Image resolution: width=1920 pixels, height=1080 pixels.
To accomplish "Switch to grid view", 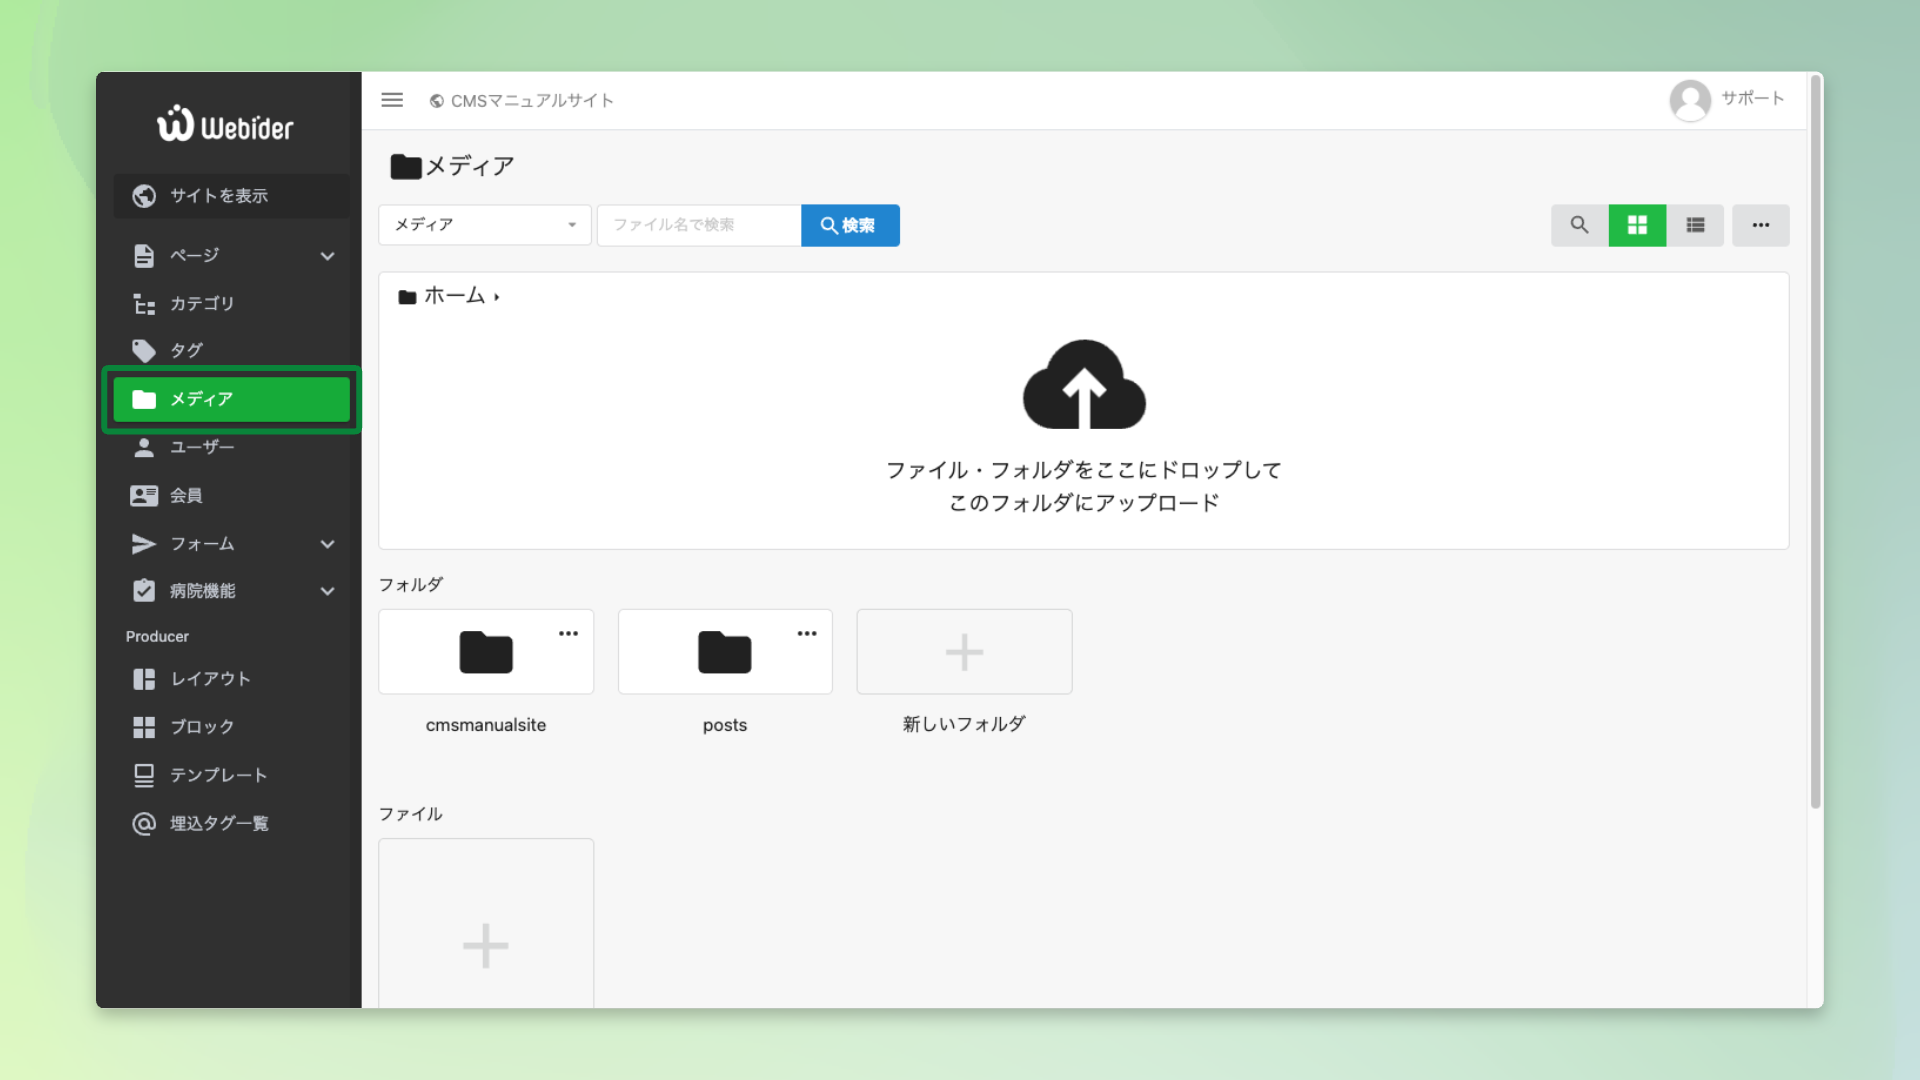I will coord(1637,225).
